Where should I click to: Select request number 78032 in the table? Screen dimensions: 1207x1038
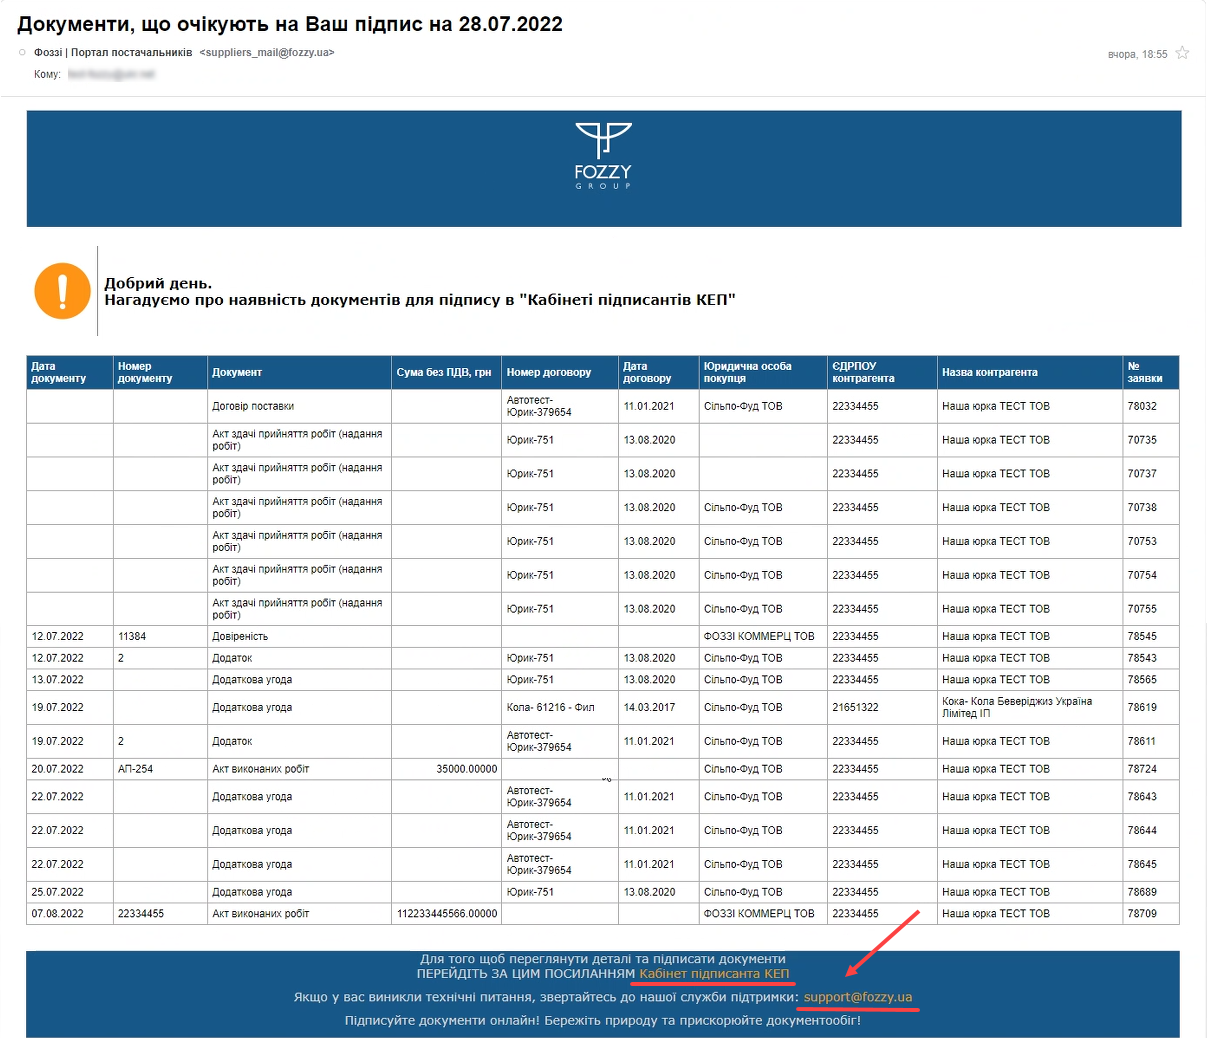(x=1142, y=406)
